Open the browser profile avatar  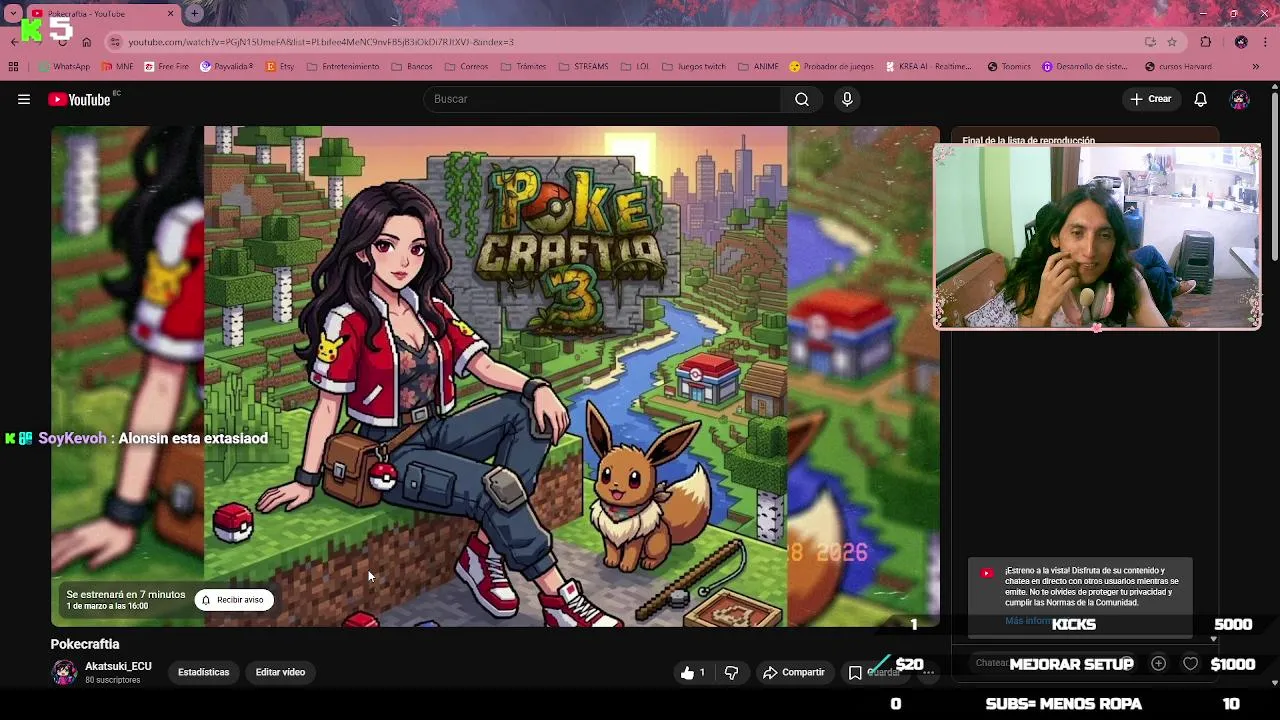coord(1241,42)
